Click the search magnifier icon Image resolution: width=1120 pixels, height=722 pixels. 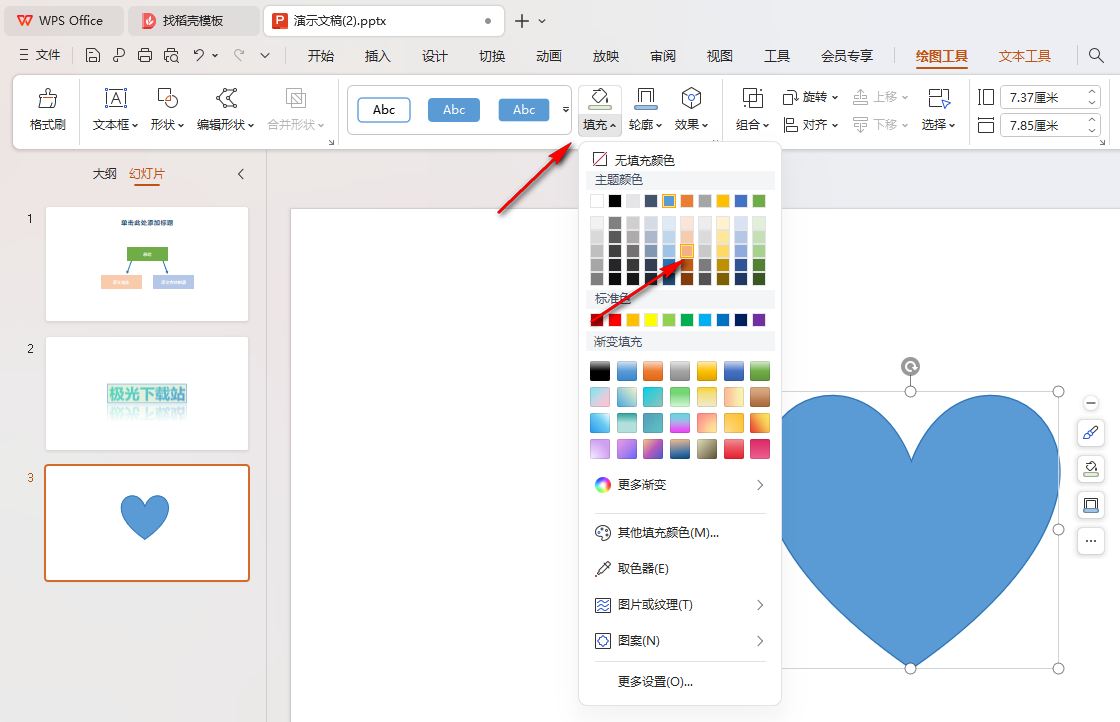point(1096,55)
